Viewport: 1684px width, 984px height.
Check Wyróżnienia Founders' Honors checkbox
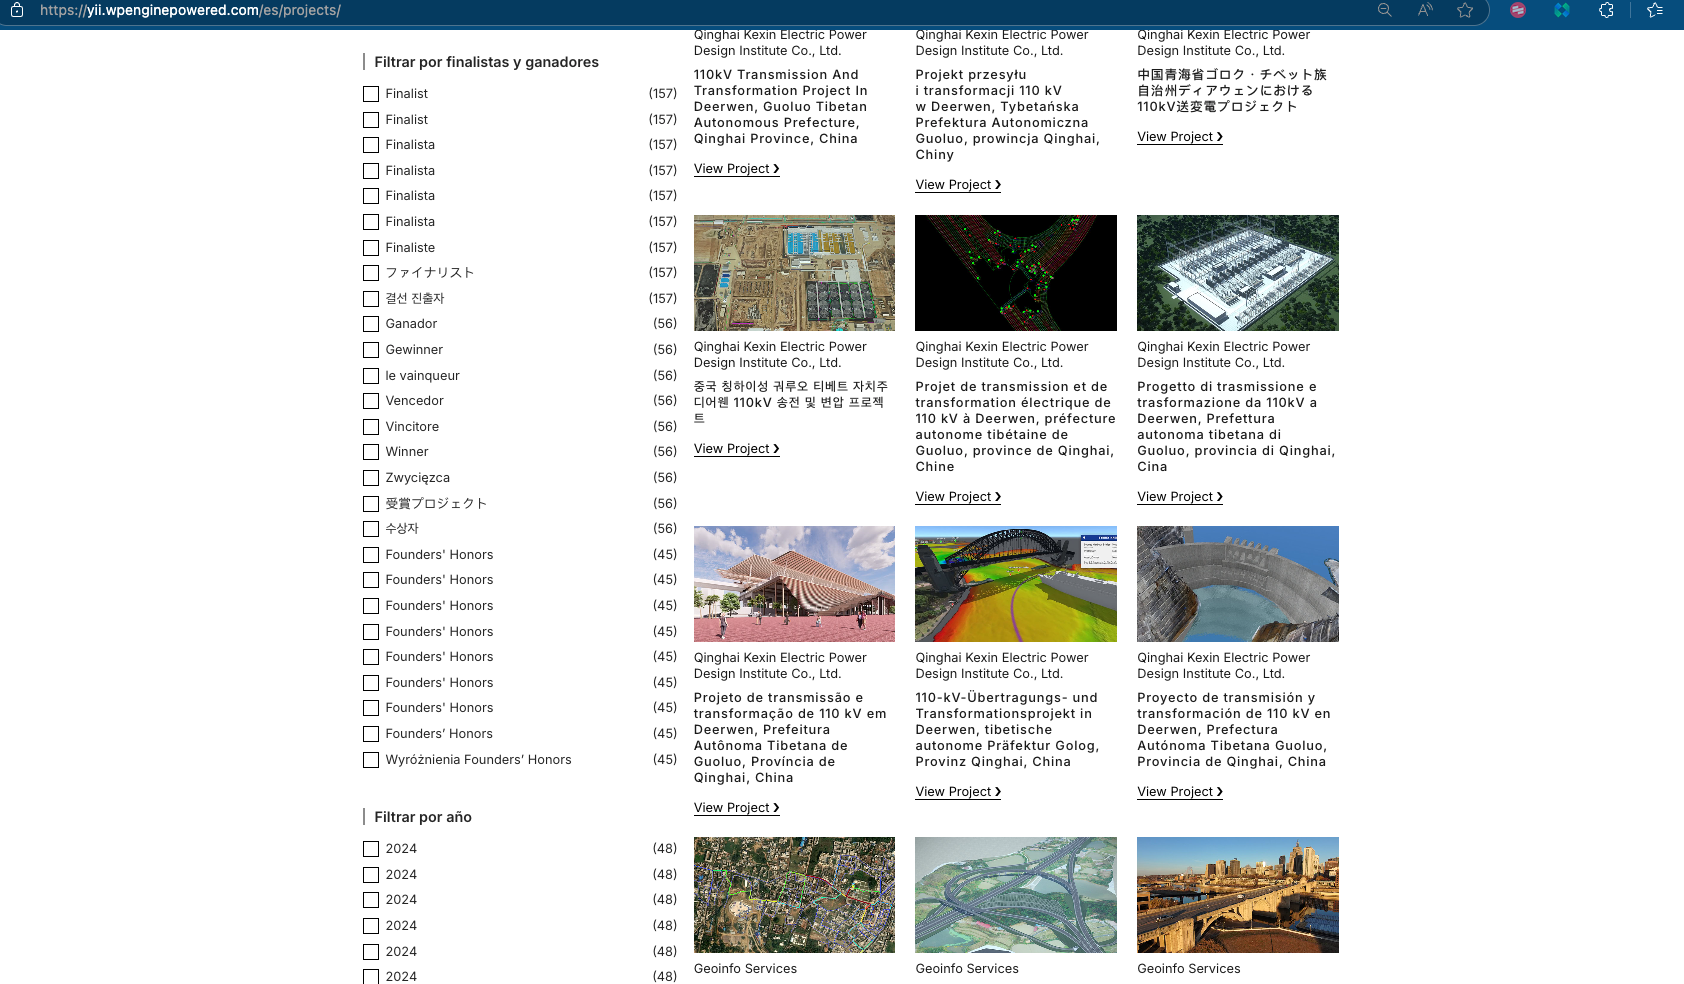371,760
